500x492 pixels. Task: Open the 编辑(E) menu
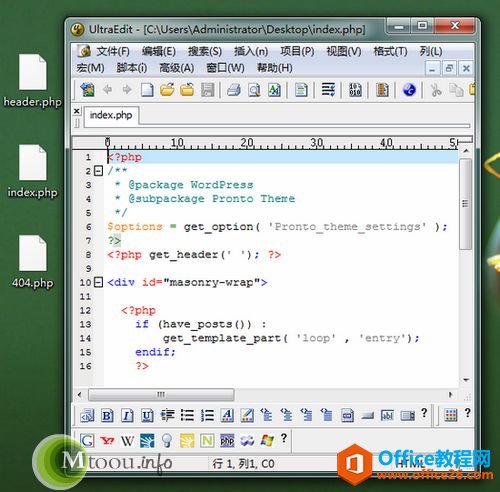tap(159, 52)
